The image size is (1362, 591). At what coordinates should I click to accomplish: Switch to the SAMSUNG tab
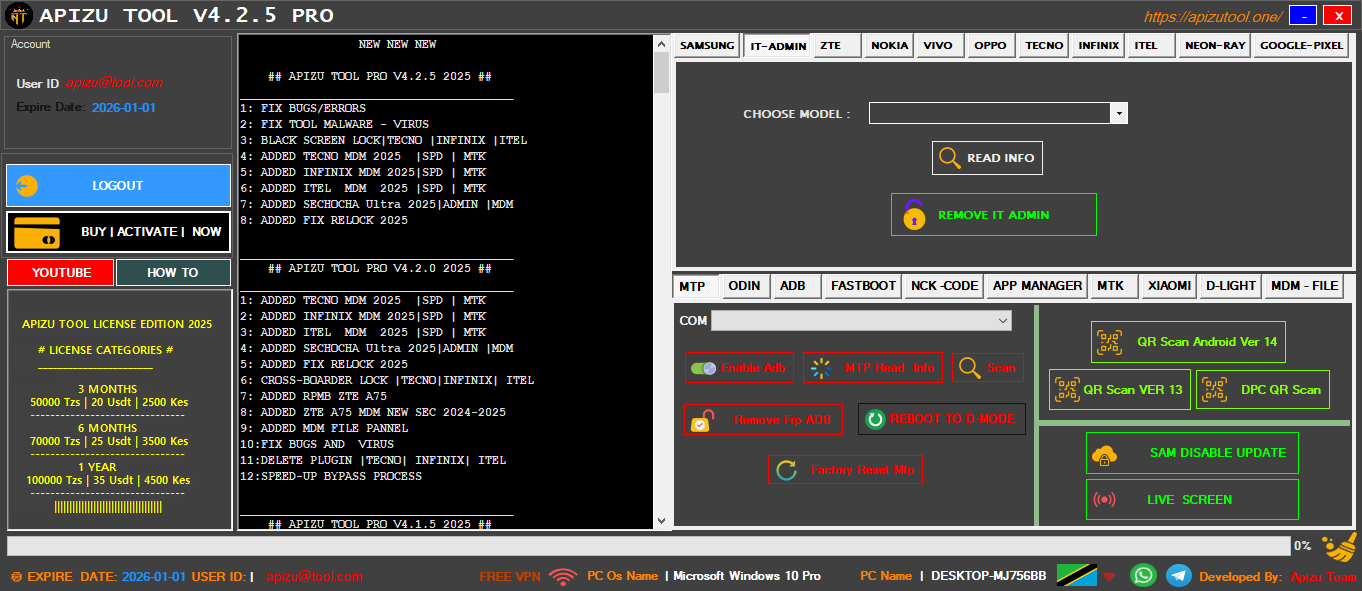[x=707, y=45]
